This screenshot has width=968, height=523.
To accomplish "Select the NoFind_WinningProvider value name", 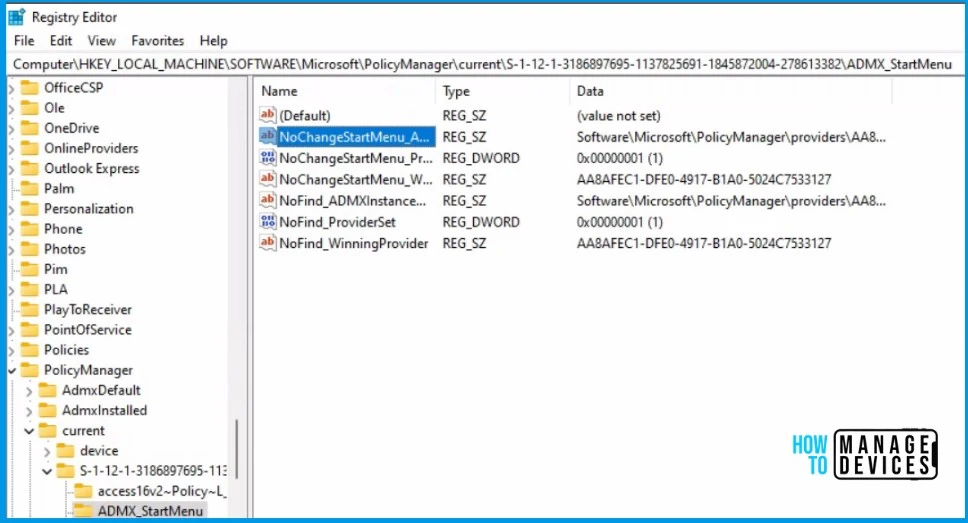I will 354,243.
